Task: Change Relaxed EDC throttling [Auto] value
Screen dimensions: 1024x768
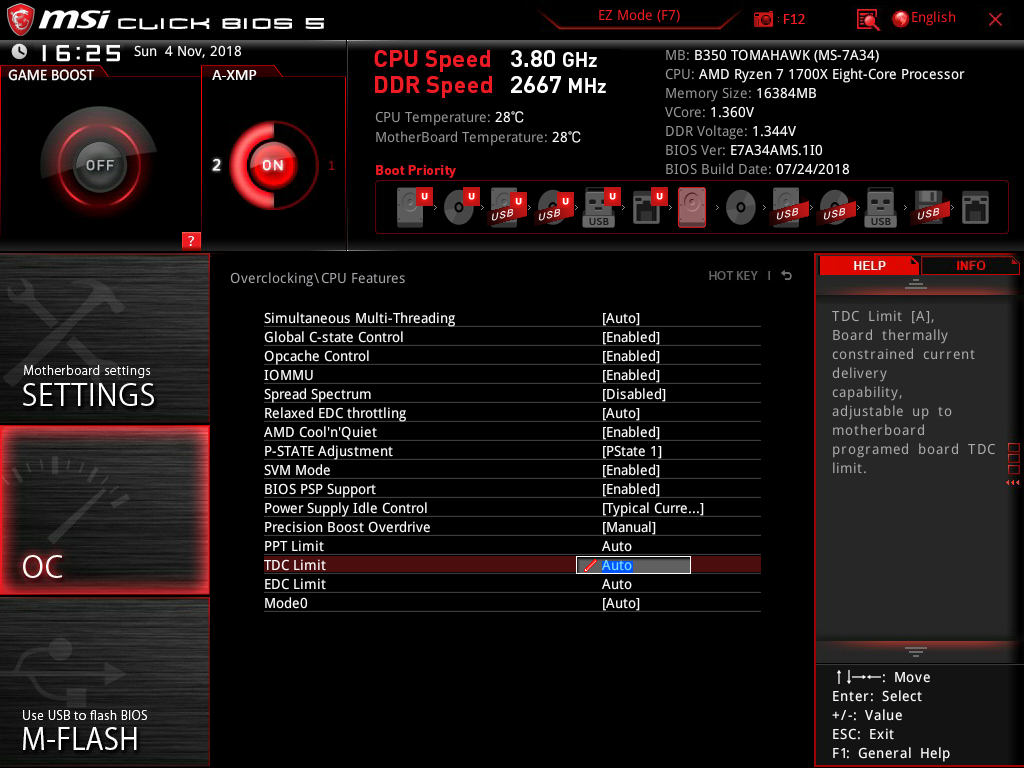Action: pyautogui.click(x=620, y=413)
